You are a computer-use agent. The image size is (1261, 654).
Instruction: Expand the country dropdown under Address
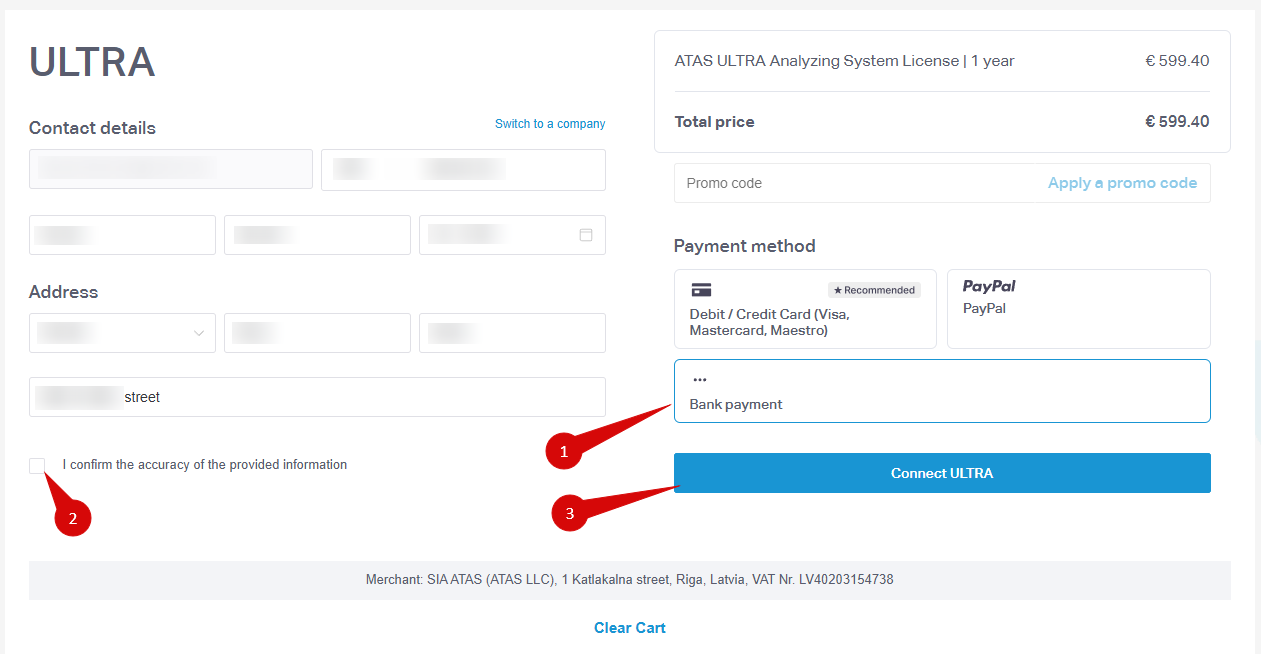click(122, 333)
